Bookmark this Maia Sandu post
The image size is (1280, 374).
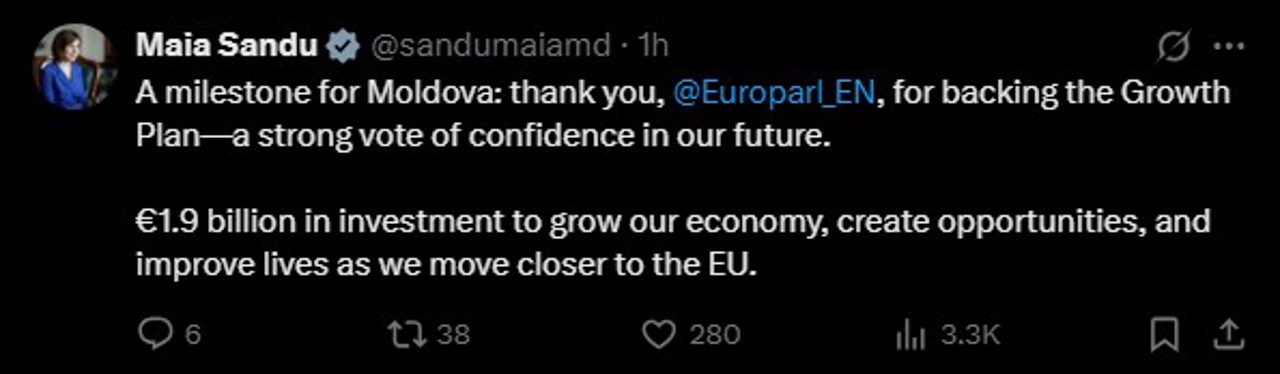[x=1165, y=334]
